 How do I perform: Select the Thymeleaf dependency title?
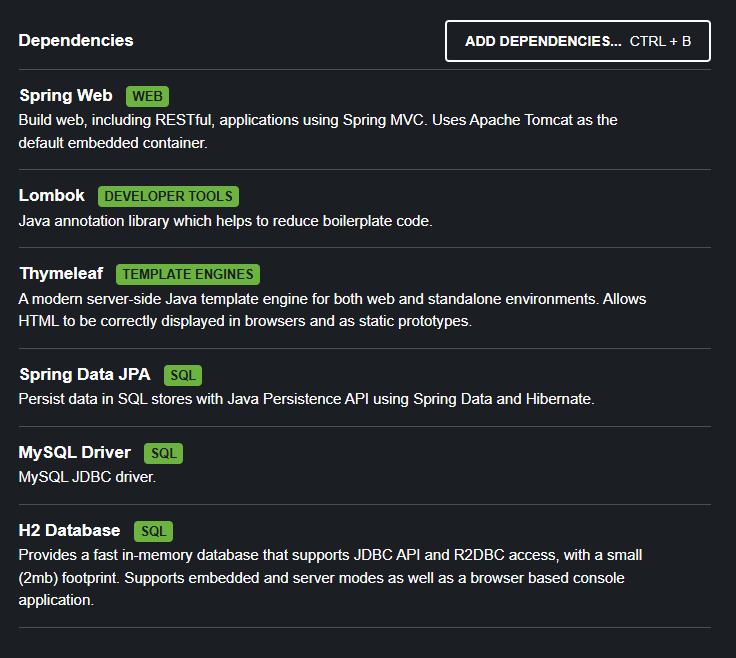[x=61, y=273]
